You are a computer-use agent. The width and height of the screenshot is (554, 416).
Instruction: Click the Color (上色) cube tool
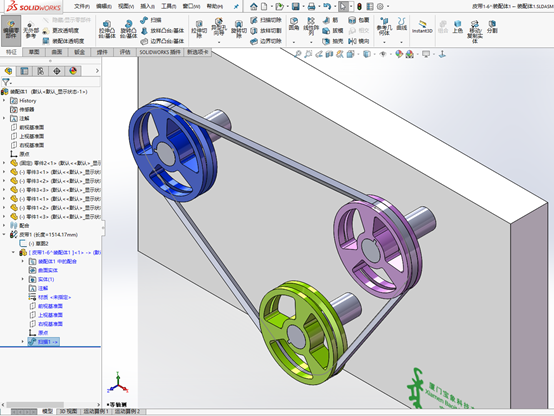[x=458, y=27]
